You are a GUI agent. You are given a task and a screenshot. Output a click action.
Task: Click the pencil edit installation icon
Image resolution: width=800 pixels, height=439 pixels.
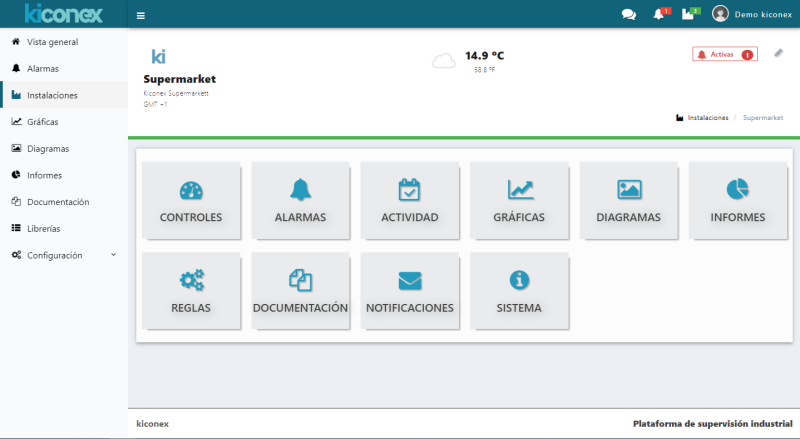(x=779, y=53)
